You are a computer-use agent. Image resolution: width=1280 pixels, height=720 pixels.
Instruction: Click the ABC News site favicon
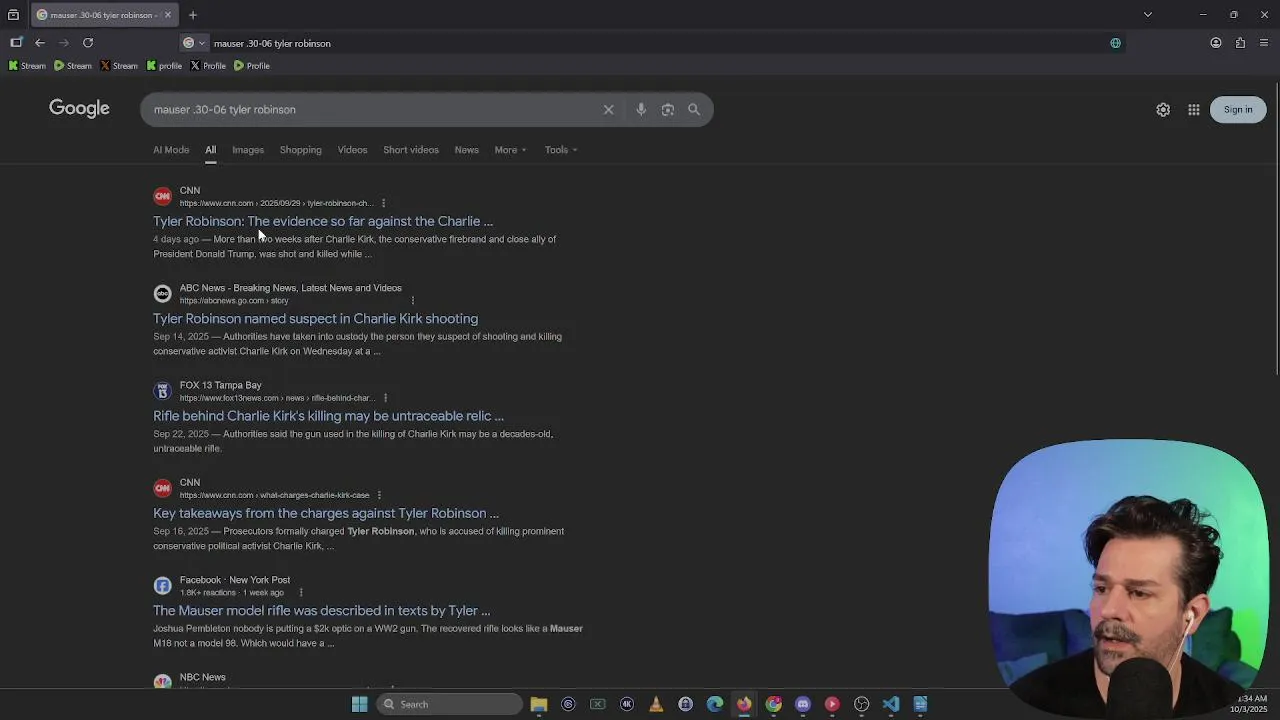click(x=162, y=293)
